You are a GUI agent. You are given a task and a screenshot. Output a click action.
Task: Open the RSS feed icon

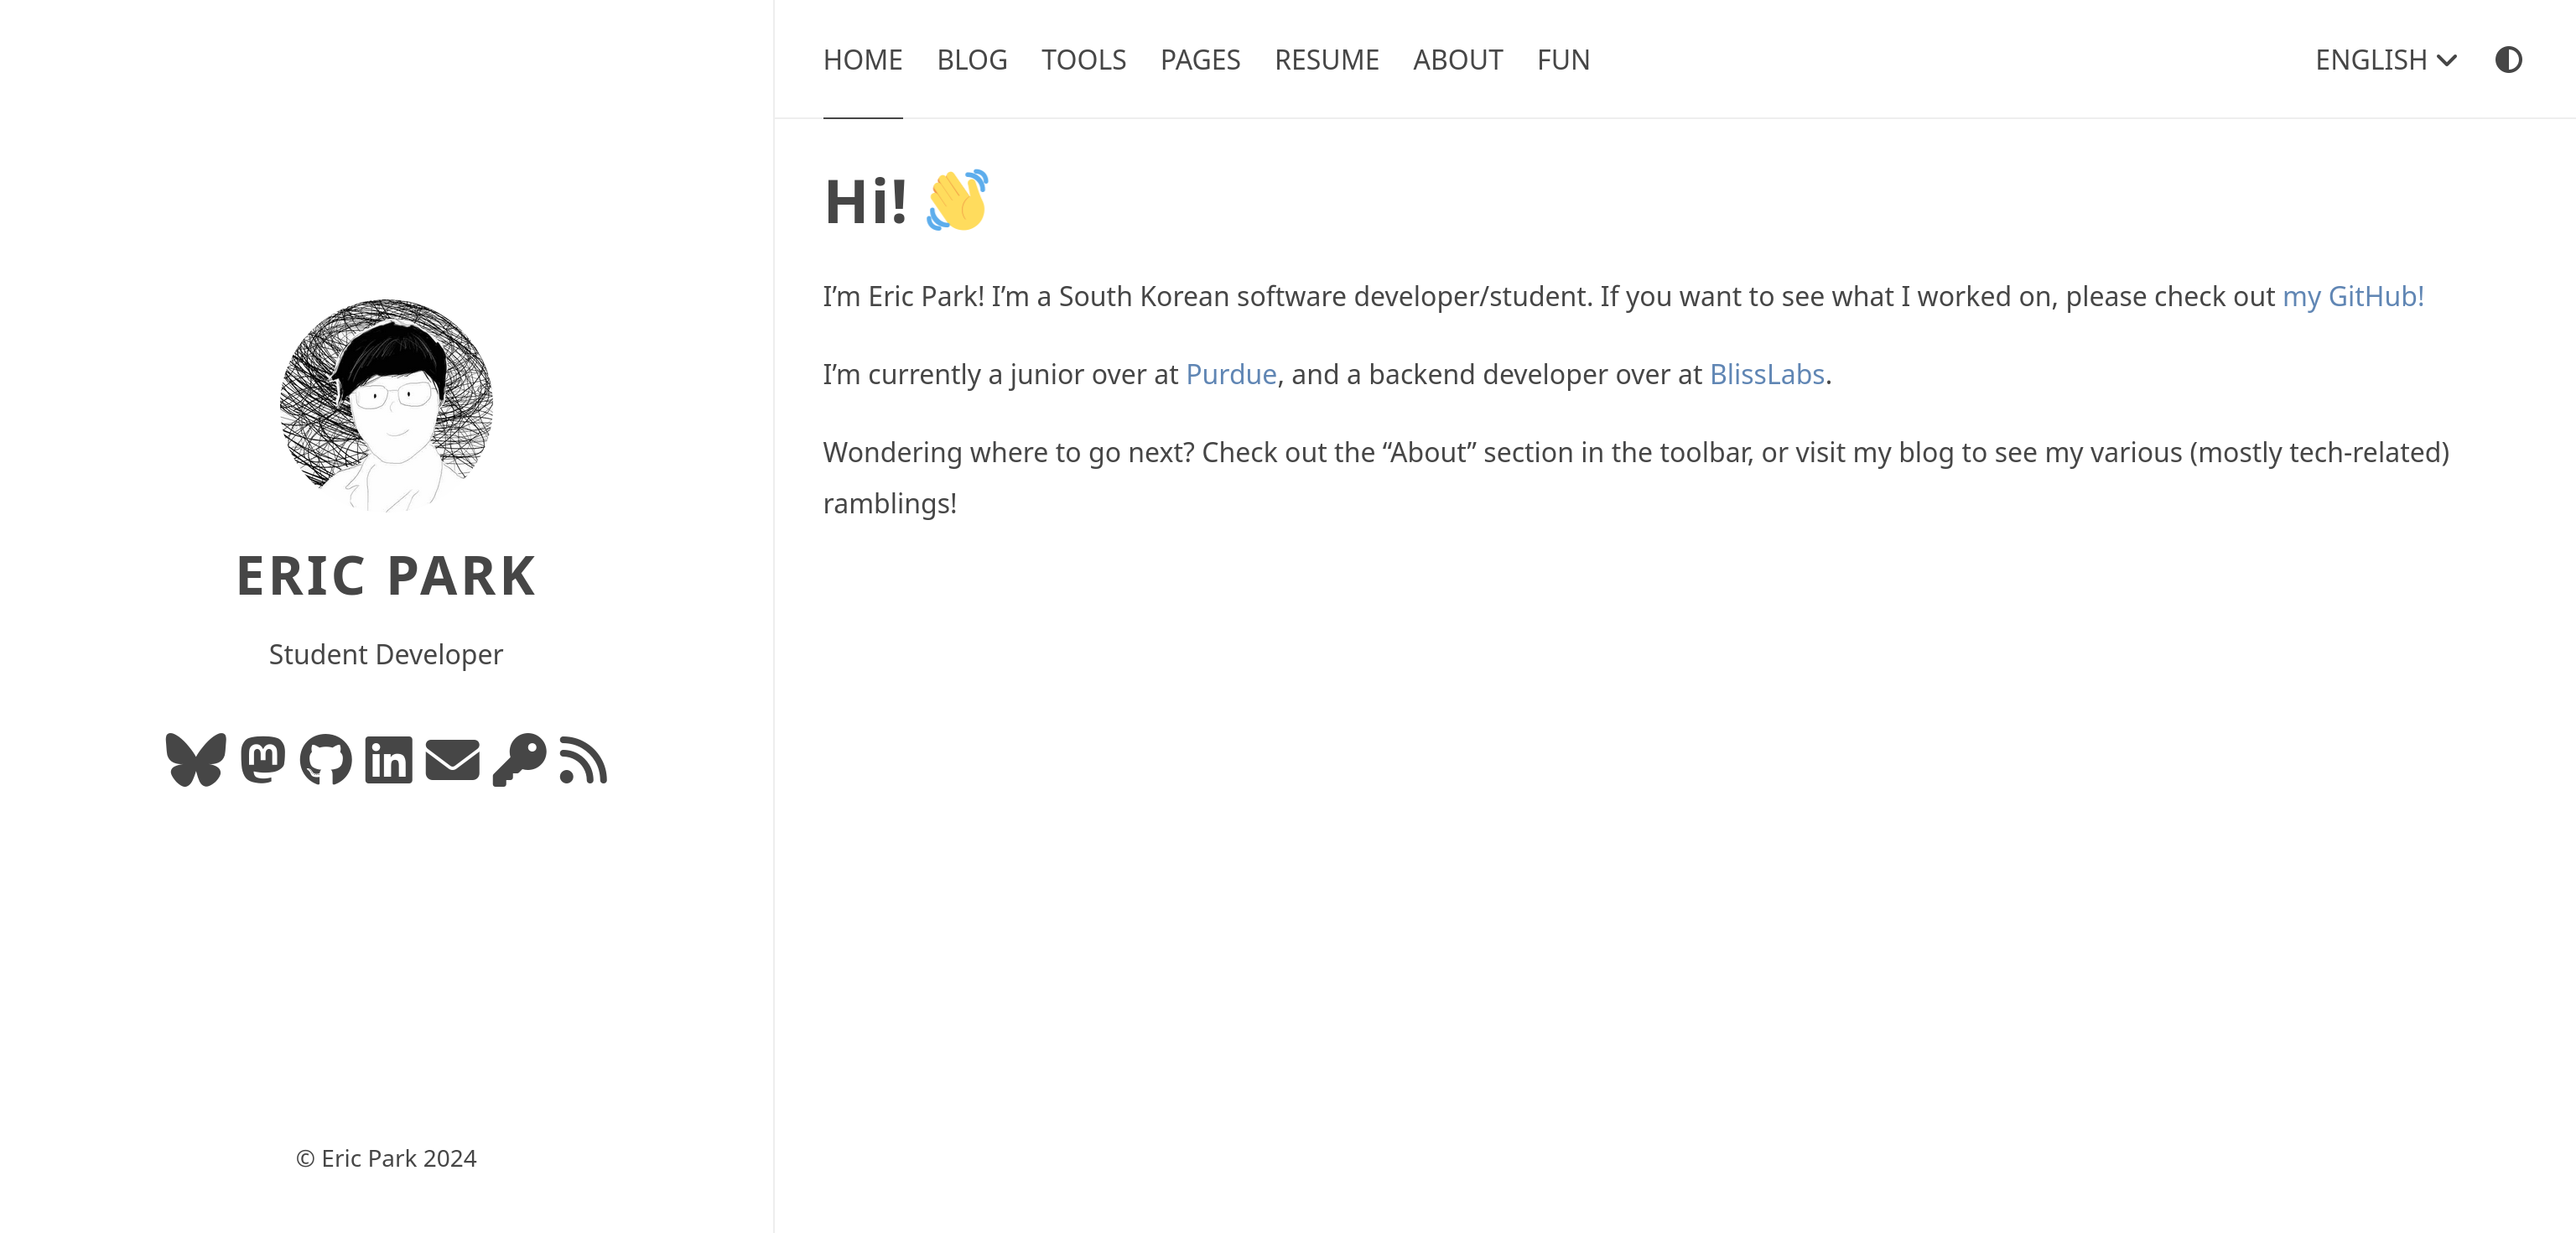[x=584, y=760]
